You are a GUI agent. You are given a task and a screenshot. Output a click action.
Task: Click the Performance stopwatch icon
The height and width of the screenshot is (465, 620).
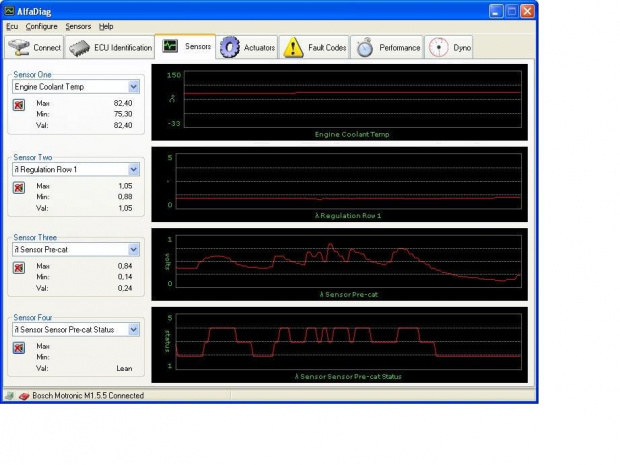(x=365, y=47)
